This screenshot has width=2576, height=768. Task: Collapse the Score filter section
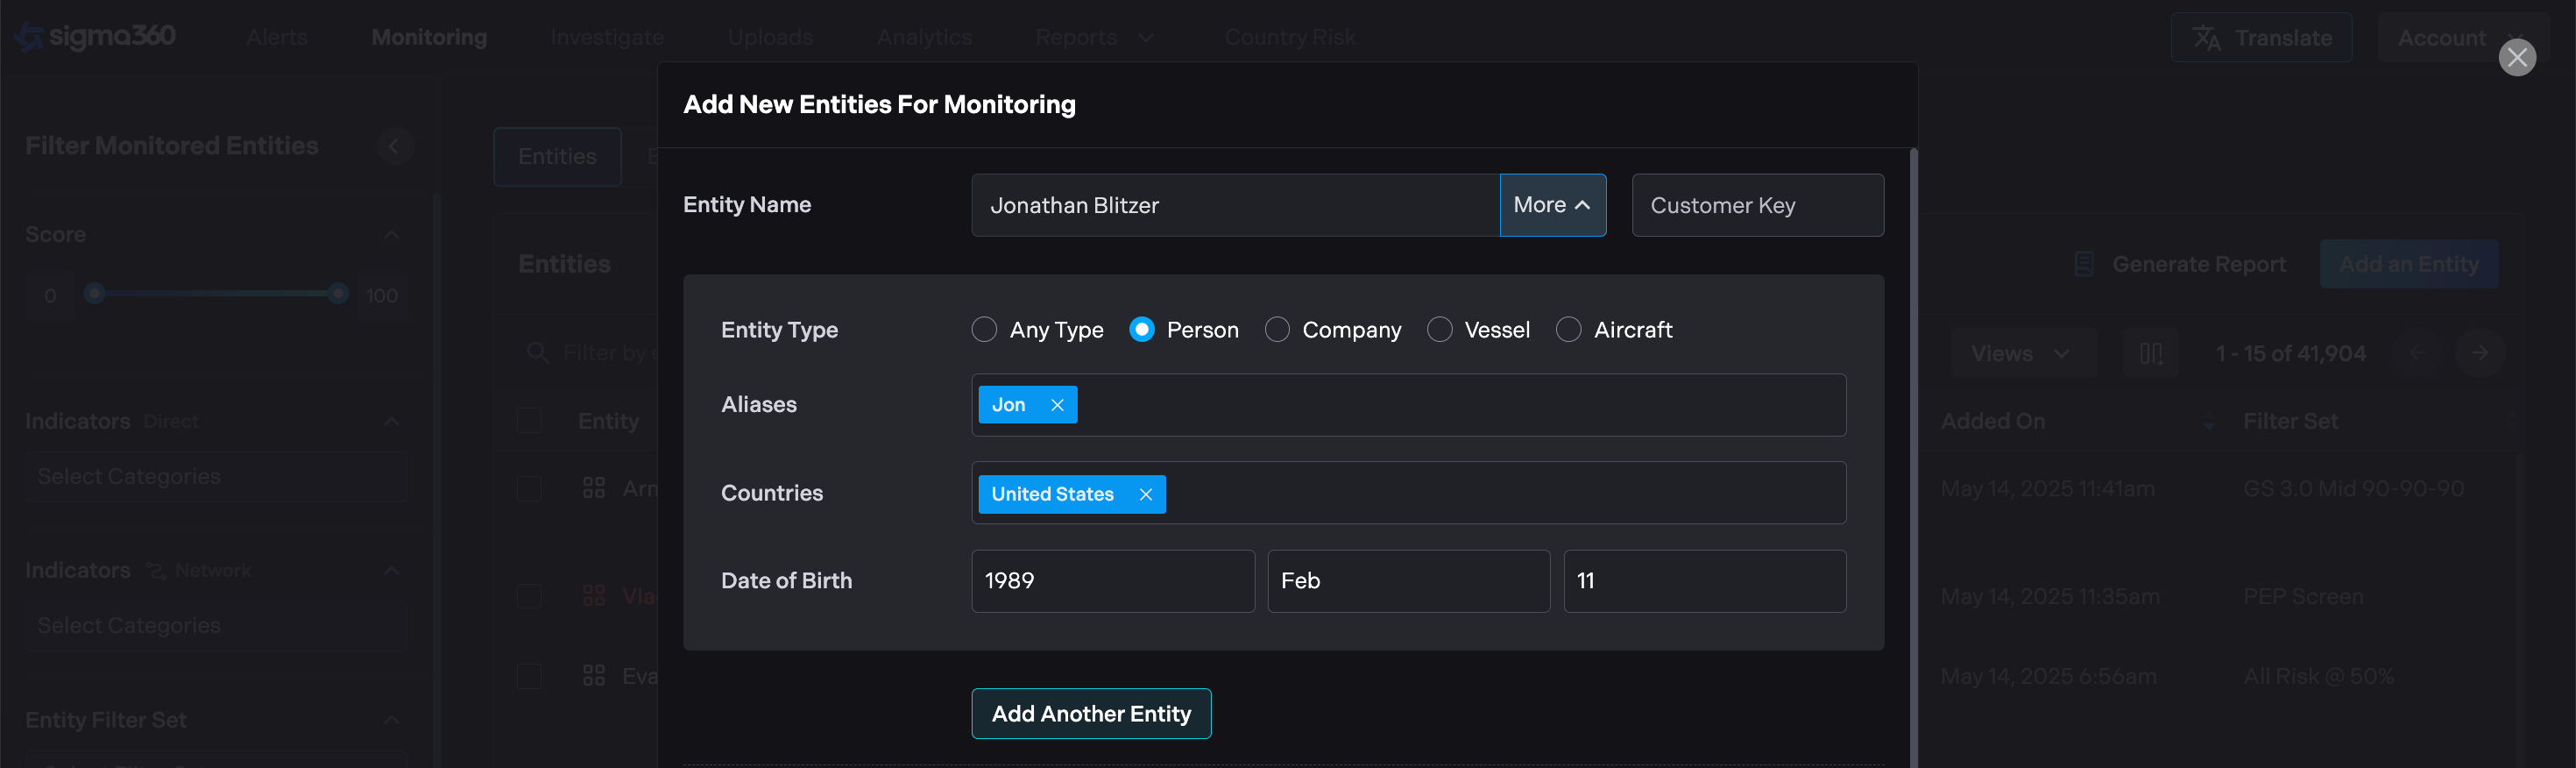392,235
